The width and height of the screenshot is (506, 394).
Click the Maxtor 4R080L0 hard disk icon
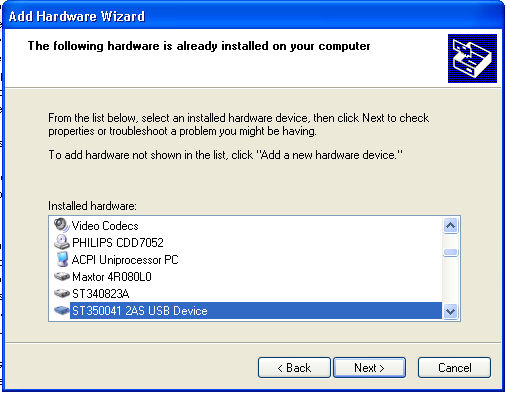pyautogui.click(x=62, y=276)
